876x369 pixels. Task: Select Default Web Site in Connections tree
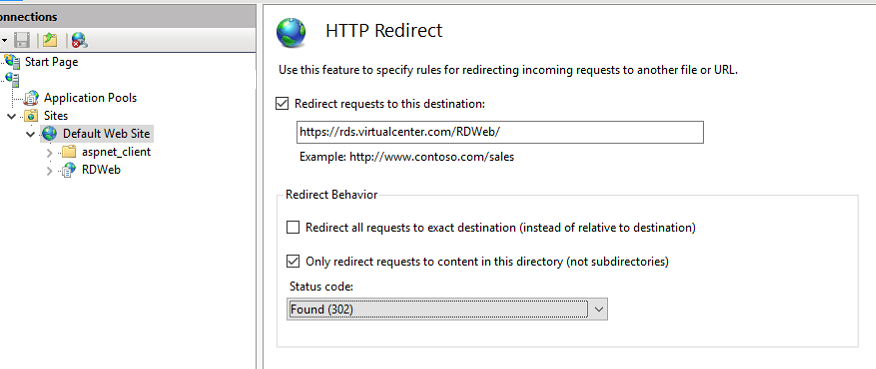106,134
